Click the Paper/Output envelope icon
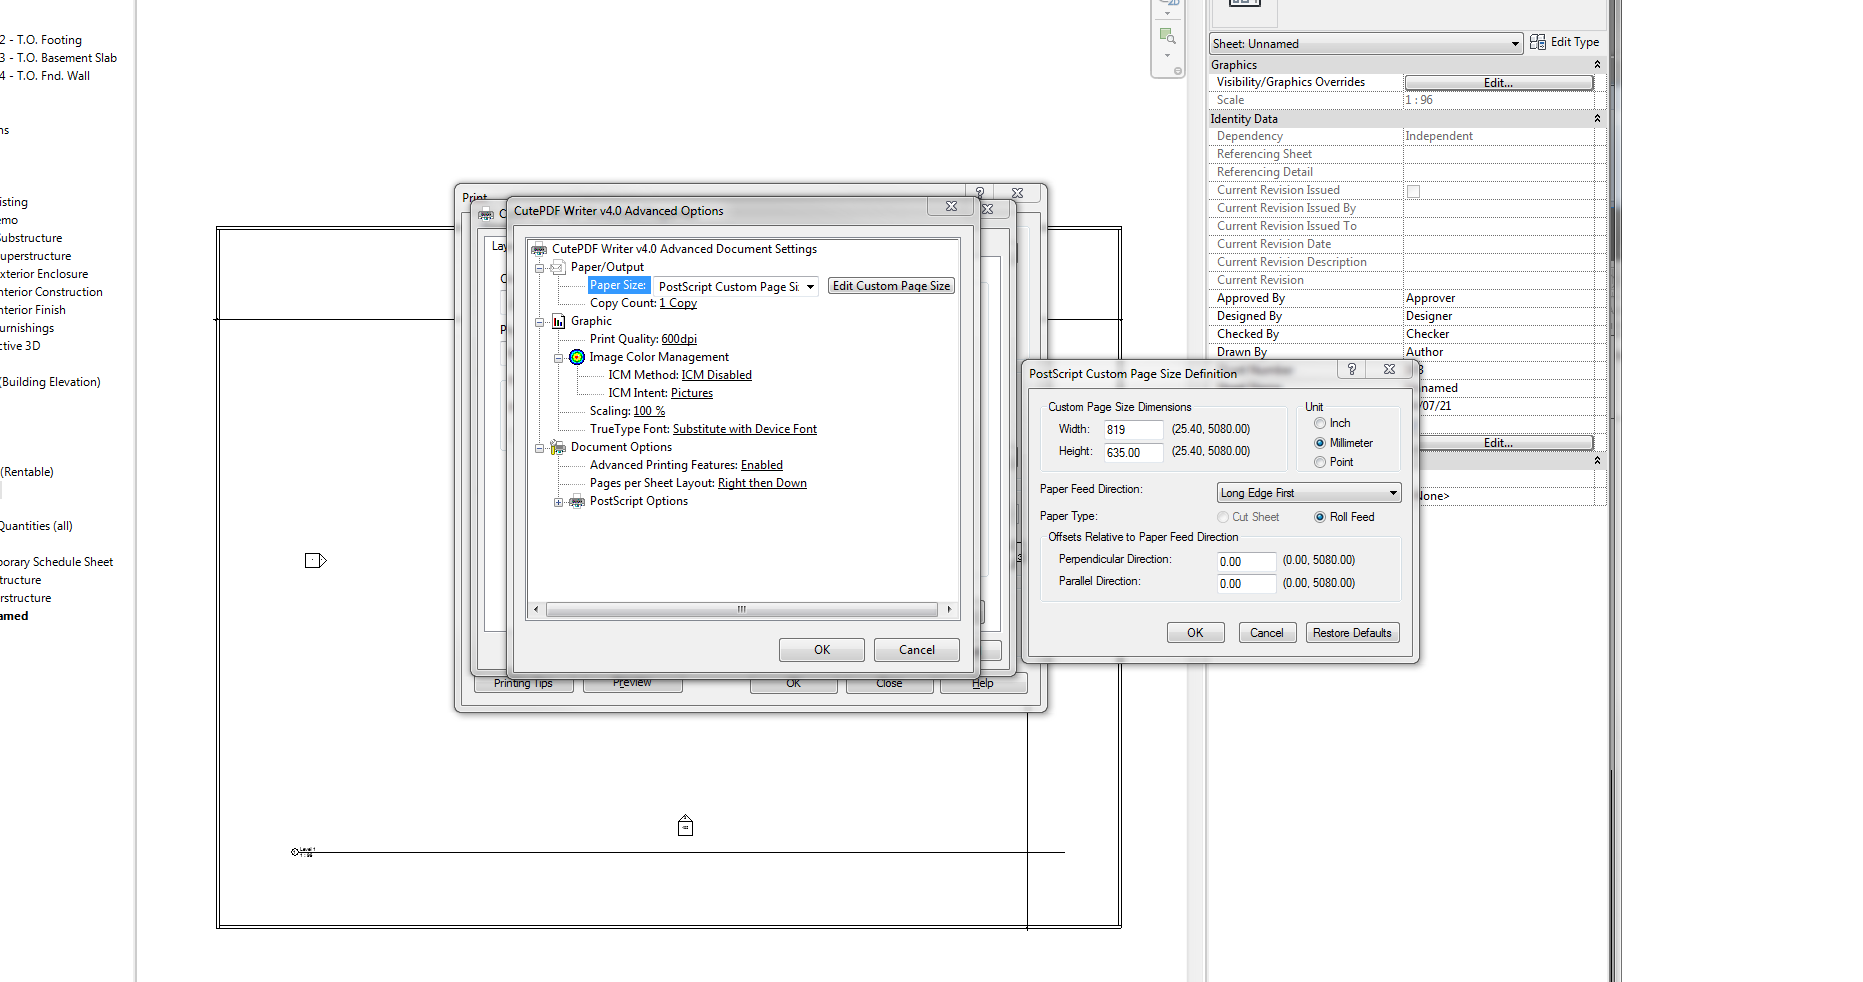Screen dimensions: 1863x982 pos(557,267)
